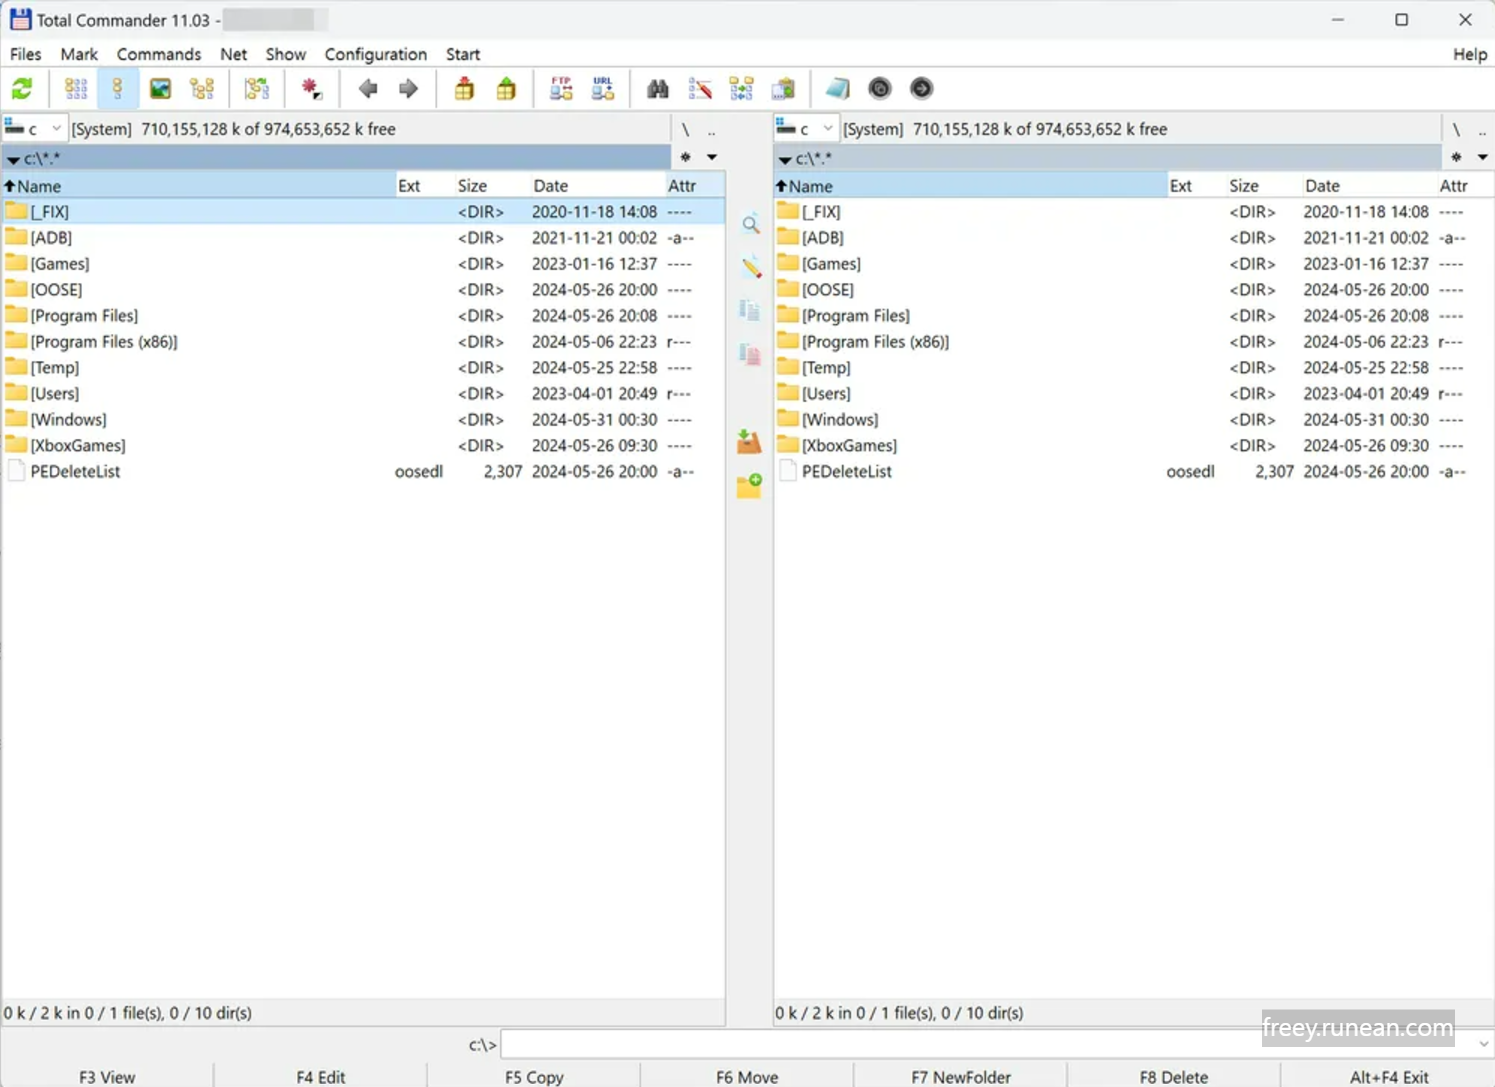The image size is (1495, 1087).
Task: Click the magnifier View icon between panels
Action: click(x=750, y=225)
